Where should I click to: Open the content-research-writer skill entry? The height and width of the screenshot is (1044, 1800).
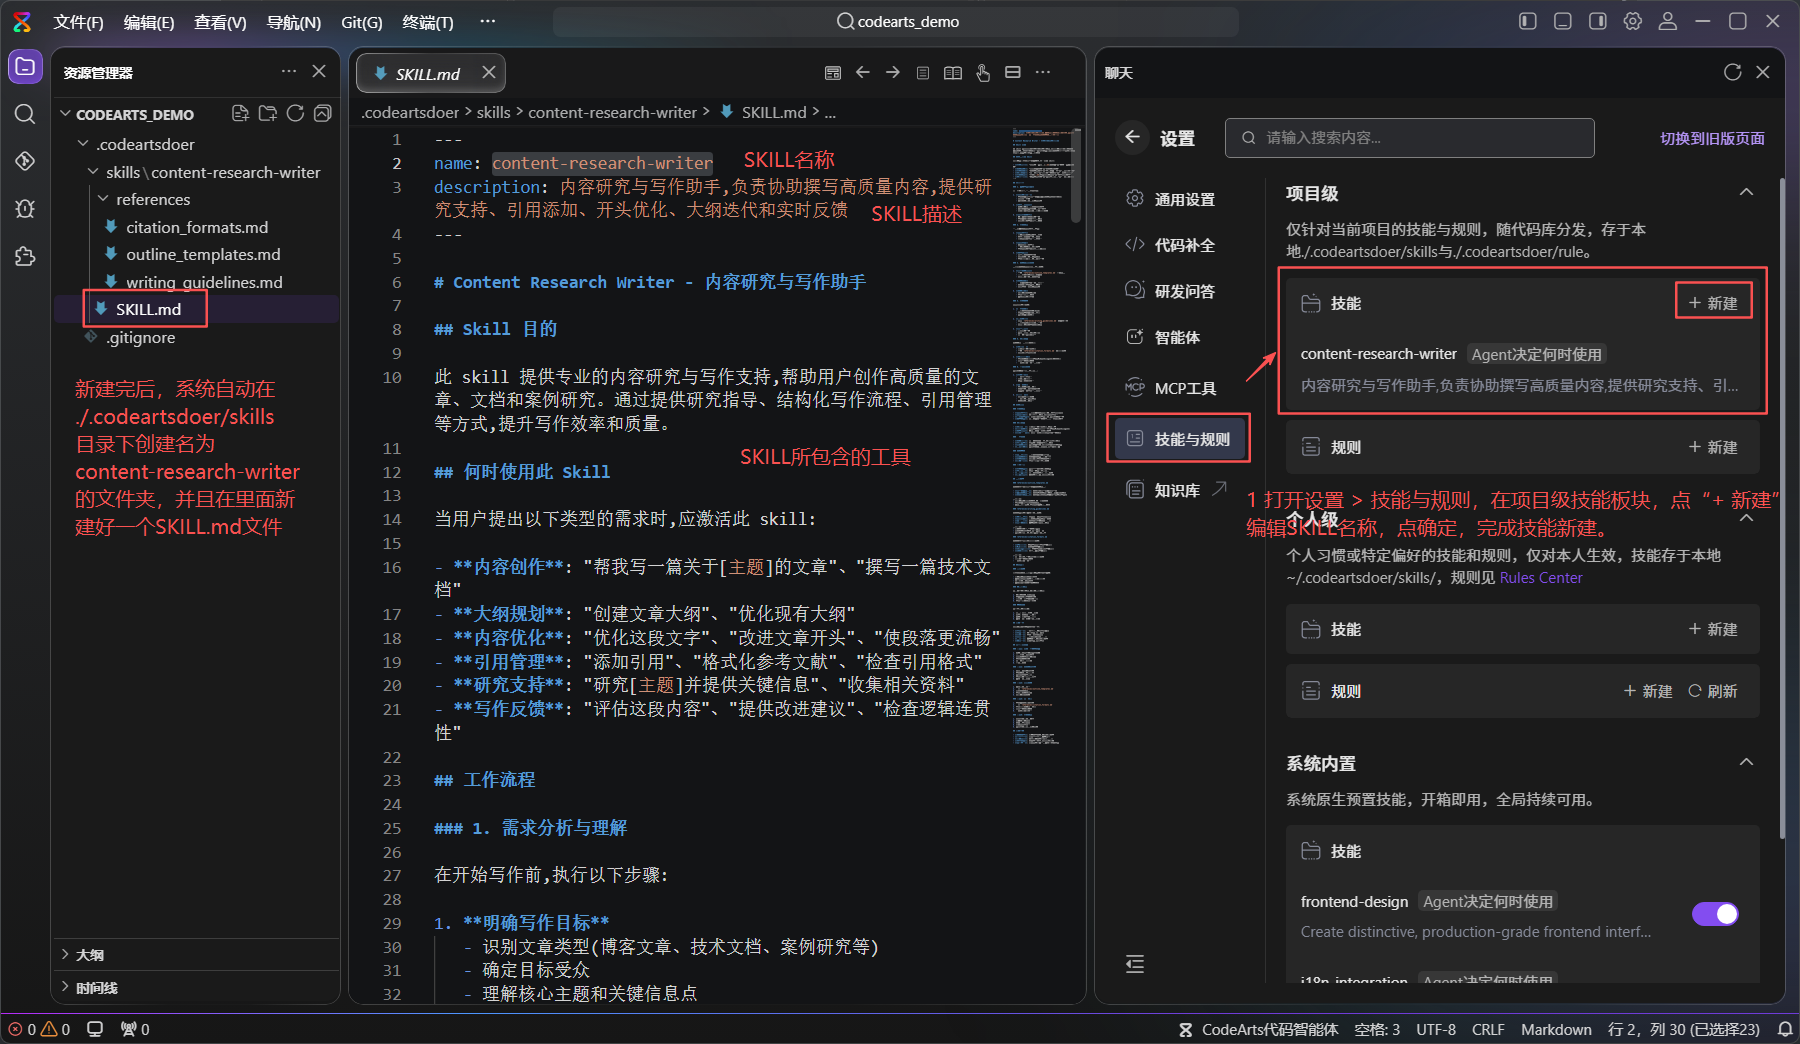[1522, 369]
